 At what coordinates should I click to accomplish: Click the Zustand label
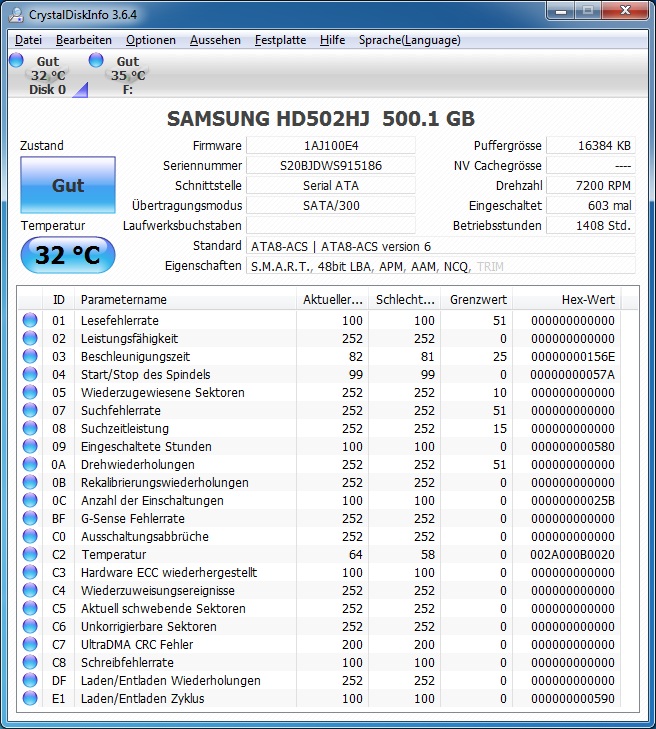point(41,146)
